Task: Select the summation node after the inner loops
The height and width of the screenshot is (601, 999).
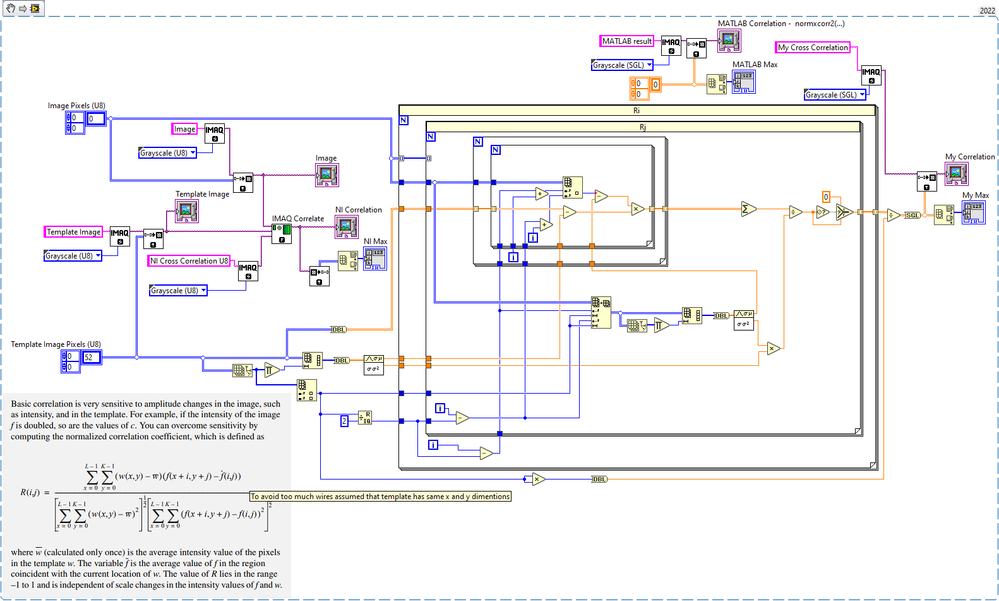Action: click(x=748, y=208)
